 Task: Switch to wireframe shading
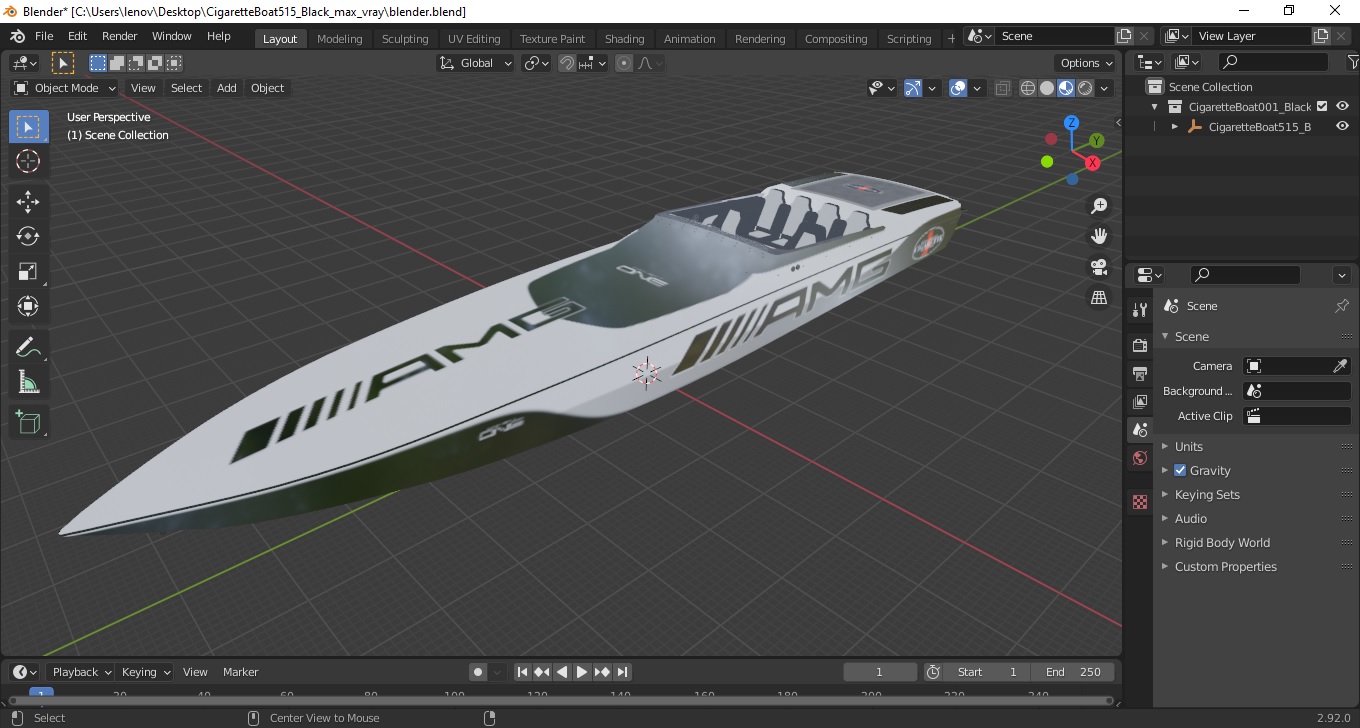(1028, 88)
